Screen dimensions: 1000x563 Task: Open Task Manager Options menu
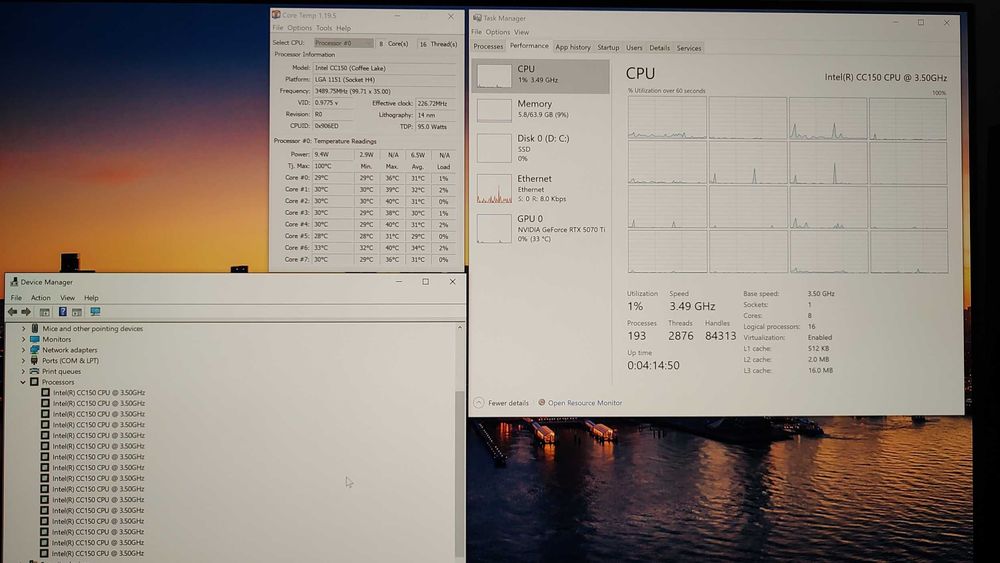tap(497, 32)
